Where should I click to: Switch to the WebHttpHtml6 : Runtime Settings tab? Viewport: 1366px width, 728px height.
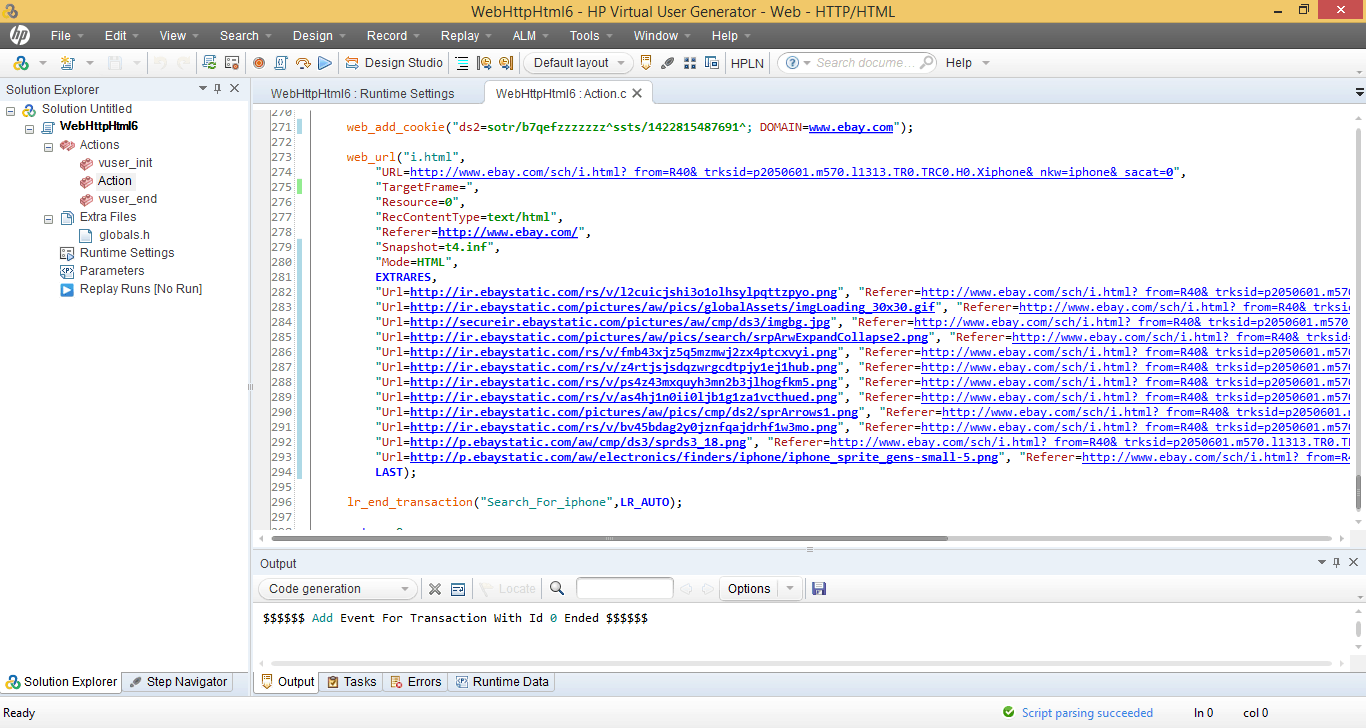click(x=363, y=93)
